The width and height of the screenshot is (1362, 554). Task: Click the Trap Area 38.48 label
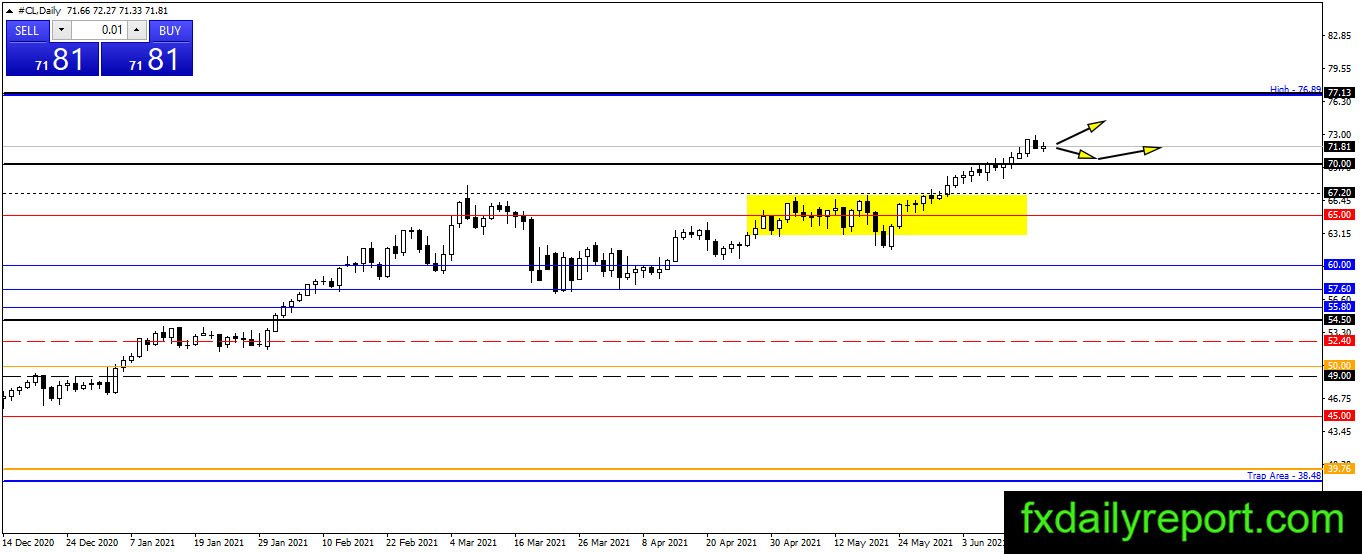1284,476
